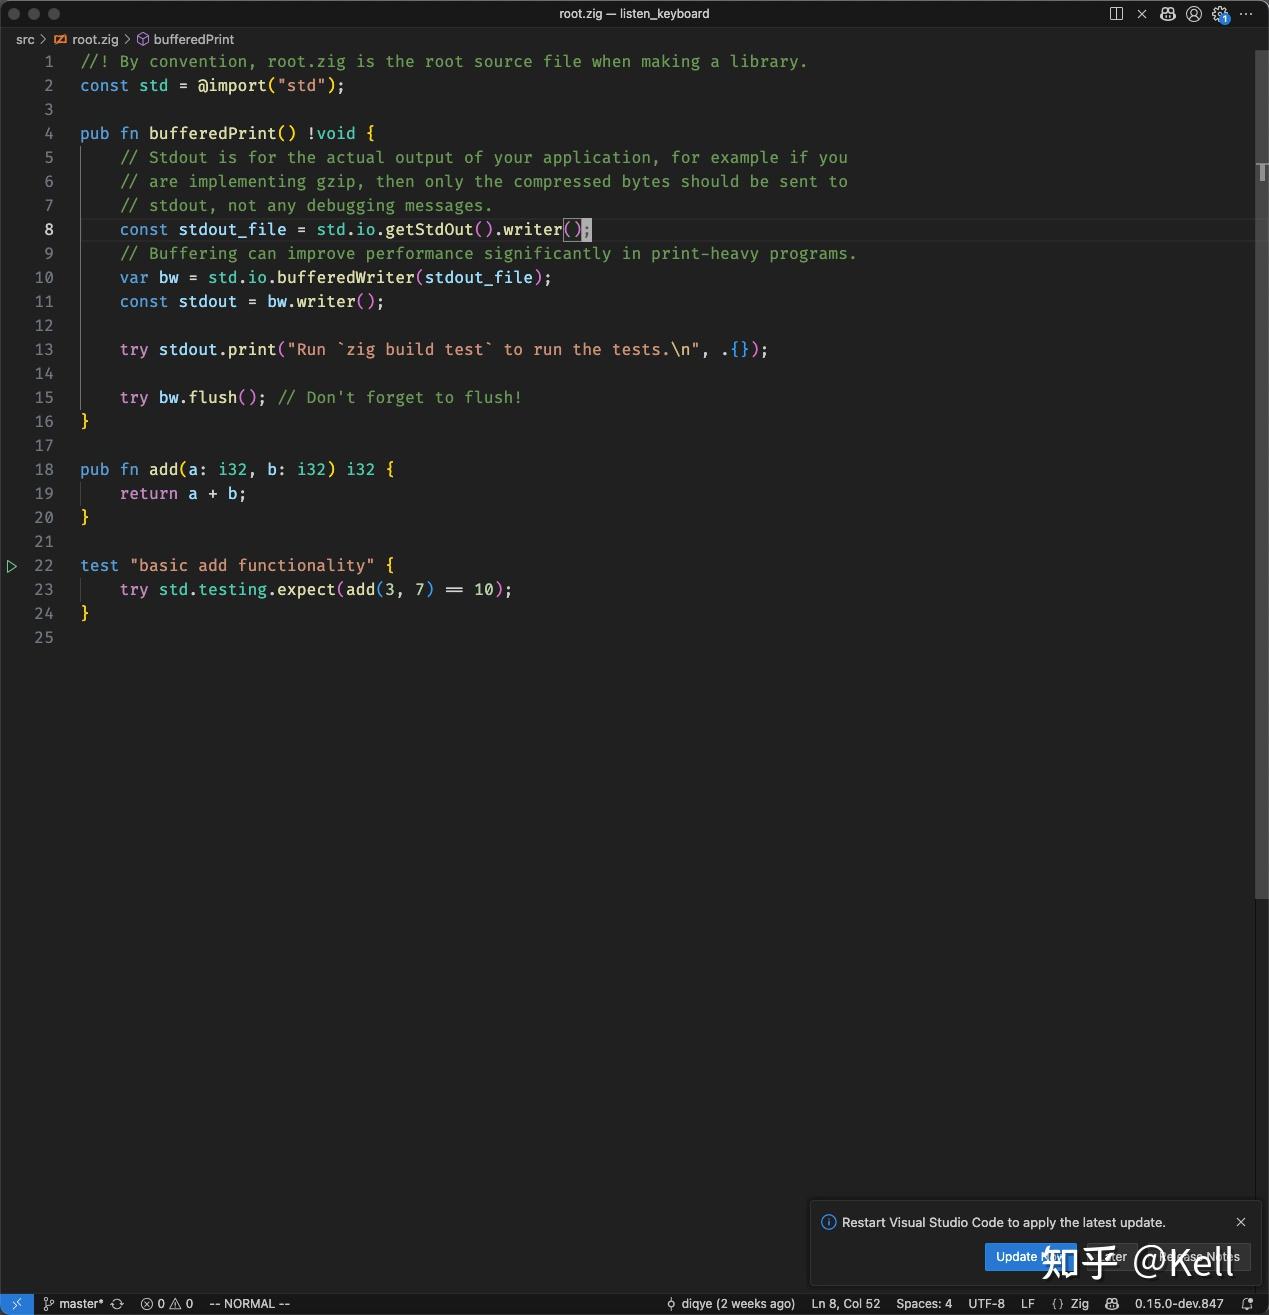Click Update Now button
Image resolution: width=1269 pixels, height=1315 pixels.
[x=1030, y=1257]
